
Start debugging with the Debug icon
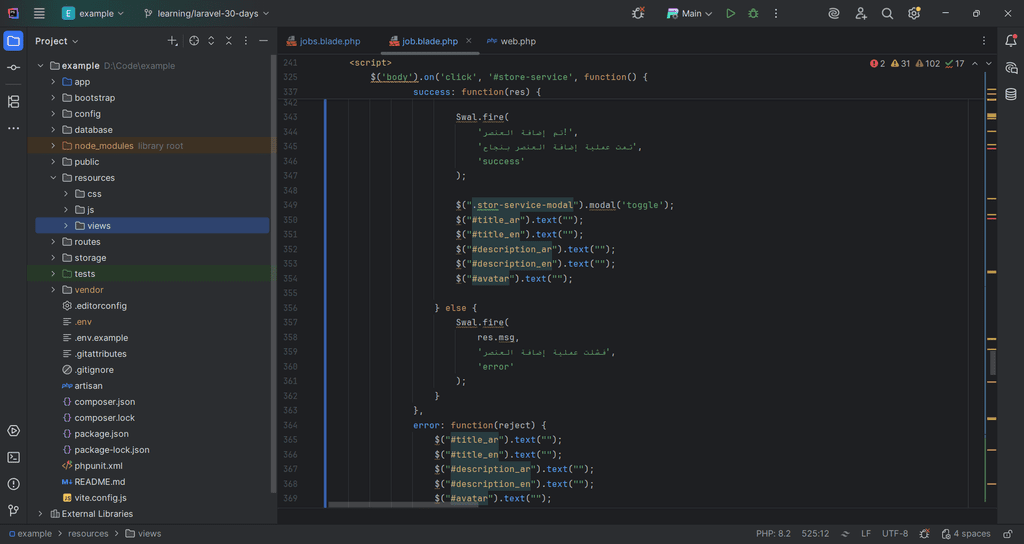coord(753,14)
